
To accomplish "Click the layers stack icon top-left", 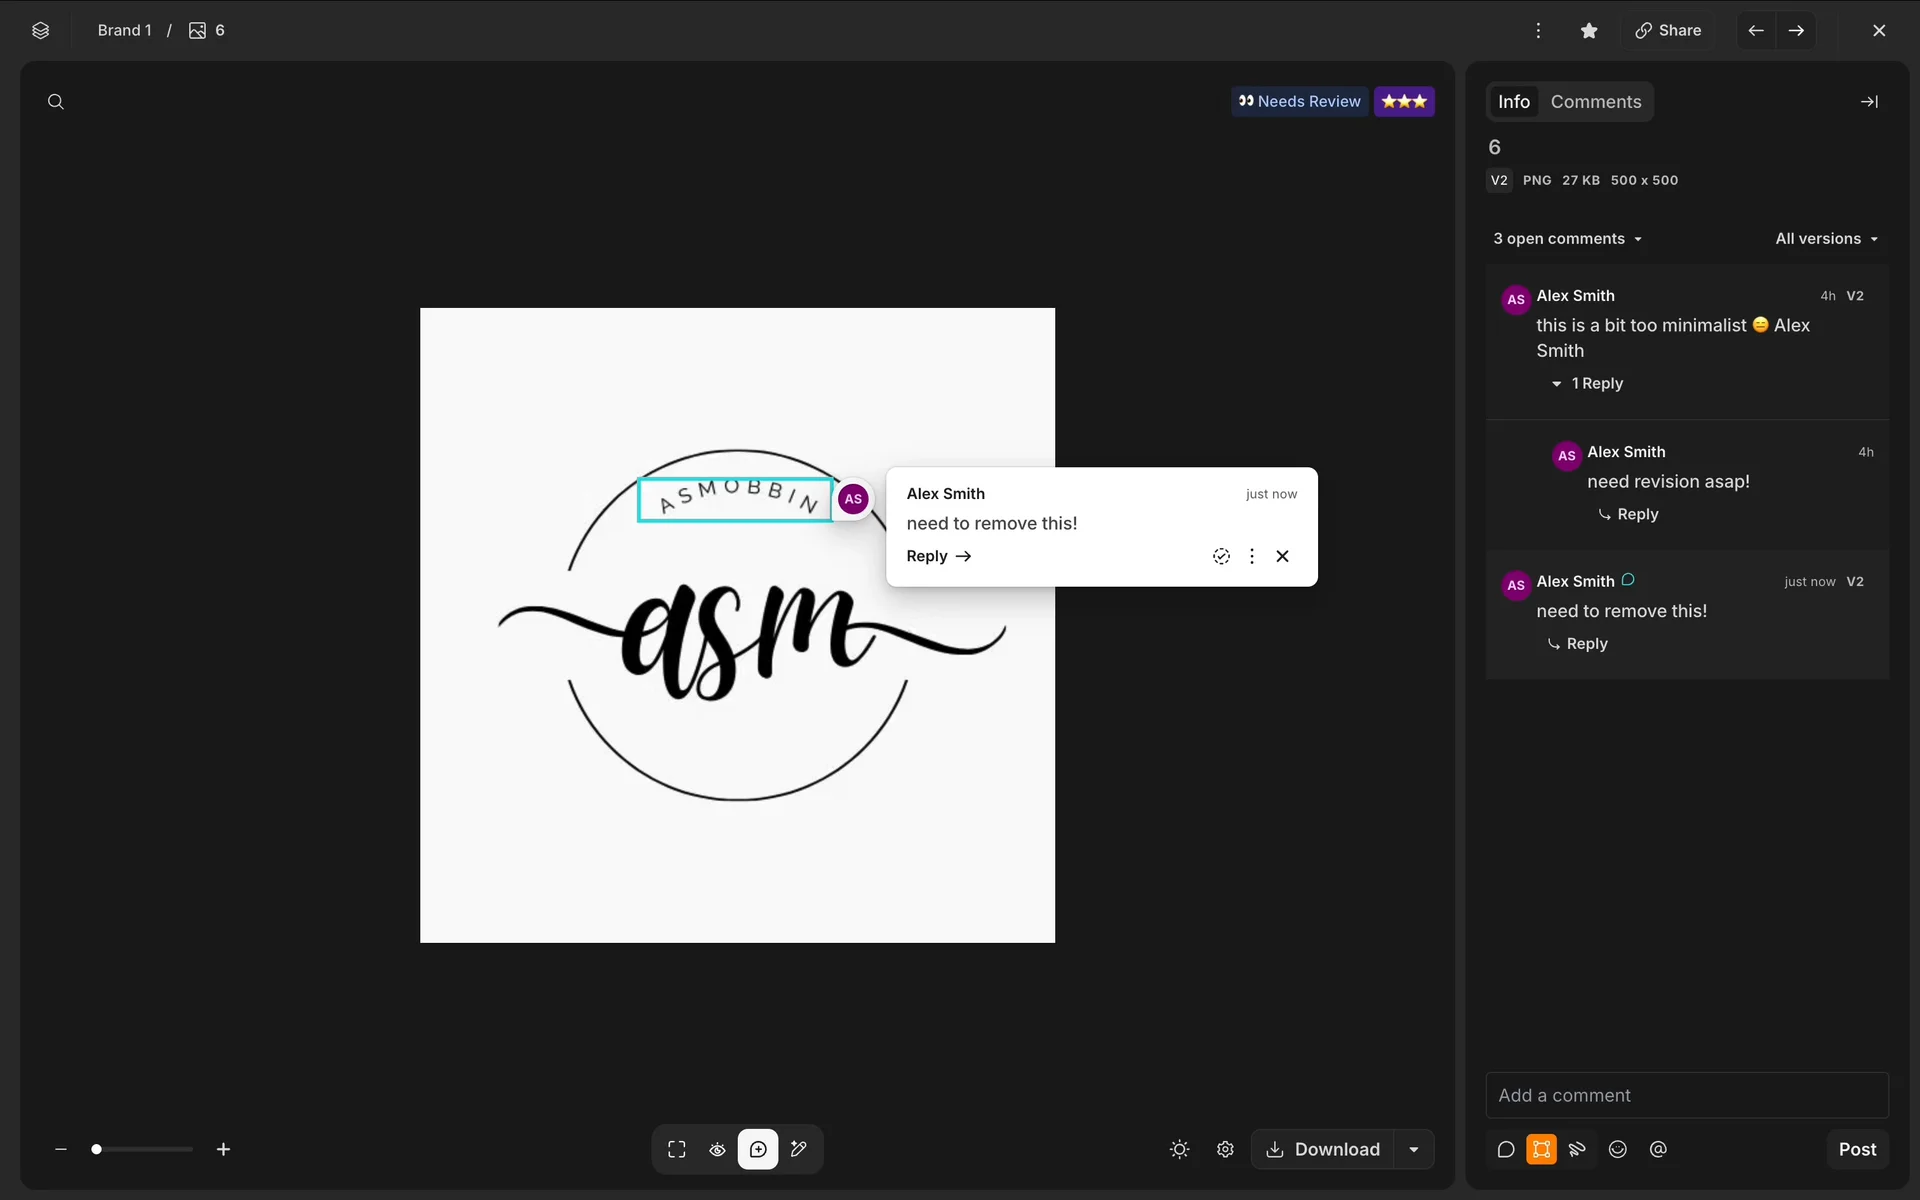I will (x=40, y=30).
